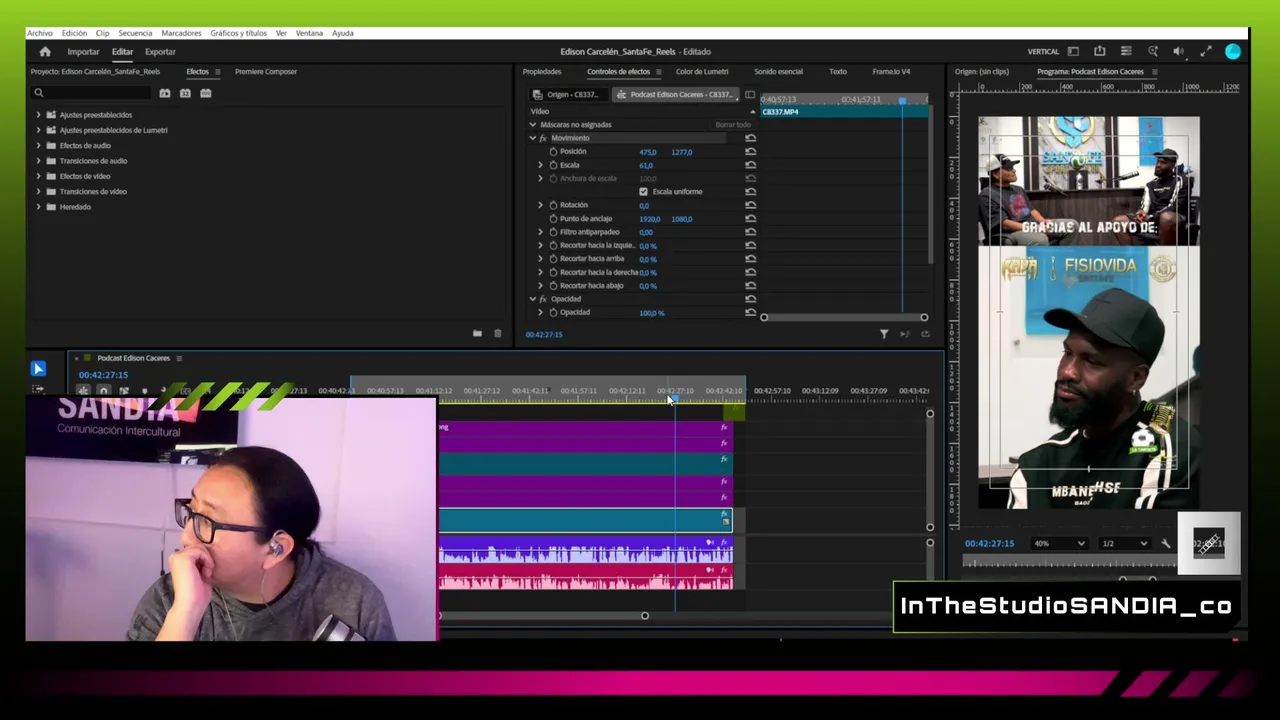Expand the Ajustes preestablecidos folder
Screen dimensions: 1280x720
38,115
